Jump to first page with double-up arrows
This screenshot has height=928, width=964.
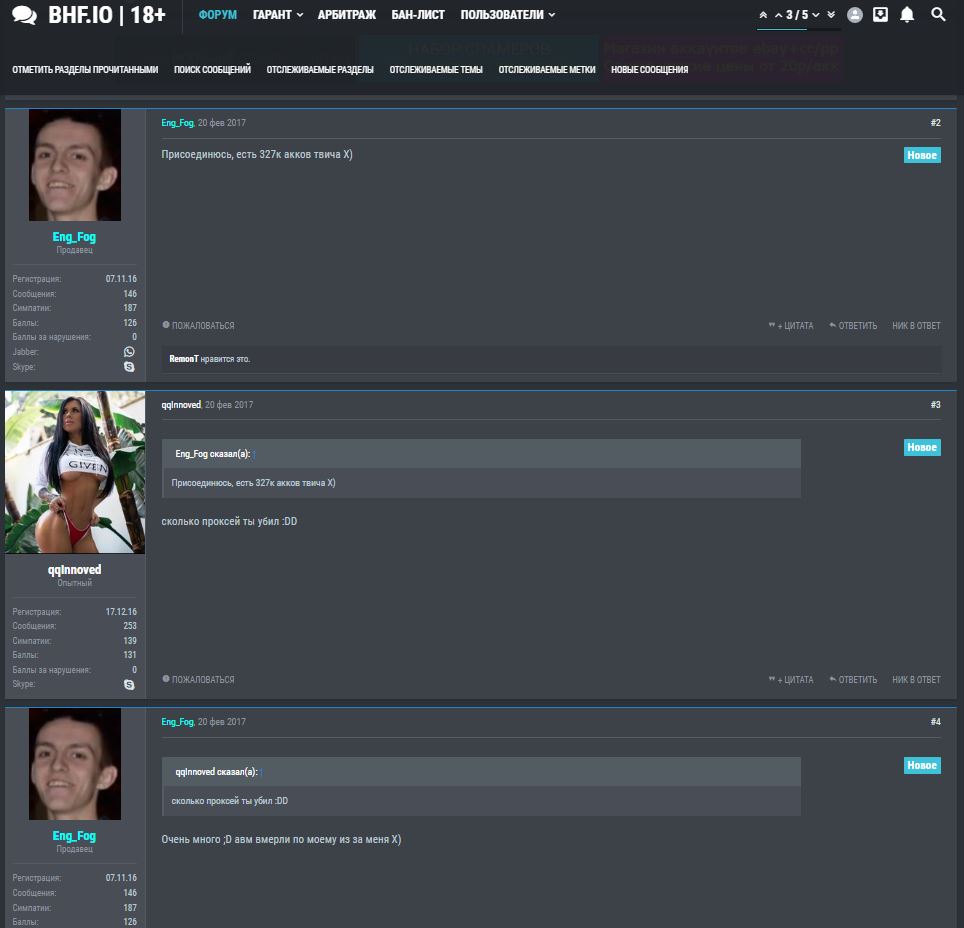point(763,15)
